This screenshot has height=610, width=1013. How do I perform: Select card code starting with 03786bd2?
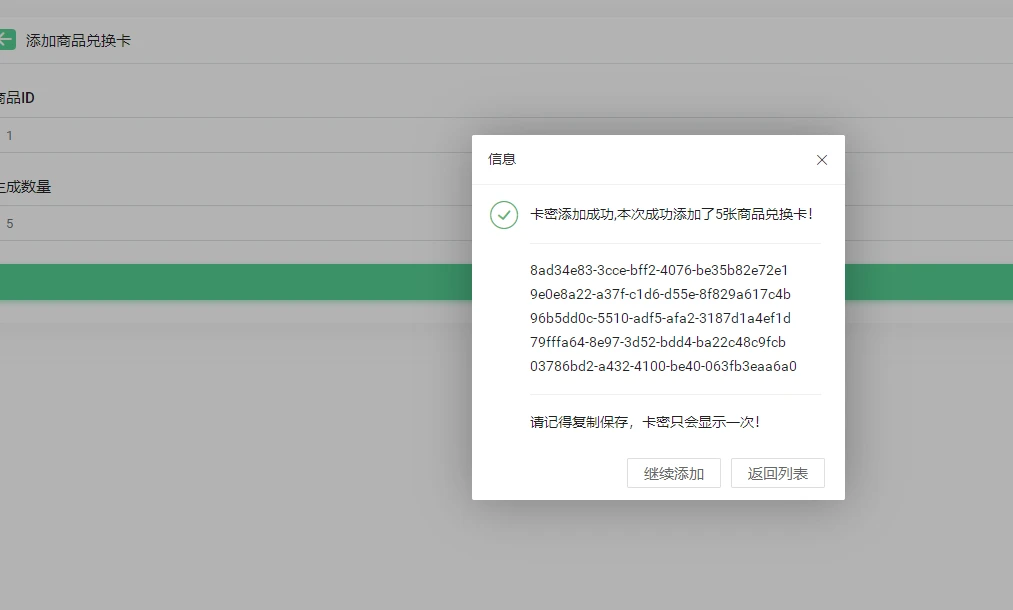pyautogui.click(x=663, y=366)
